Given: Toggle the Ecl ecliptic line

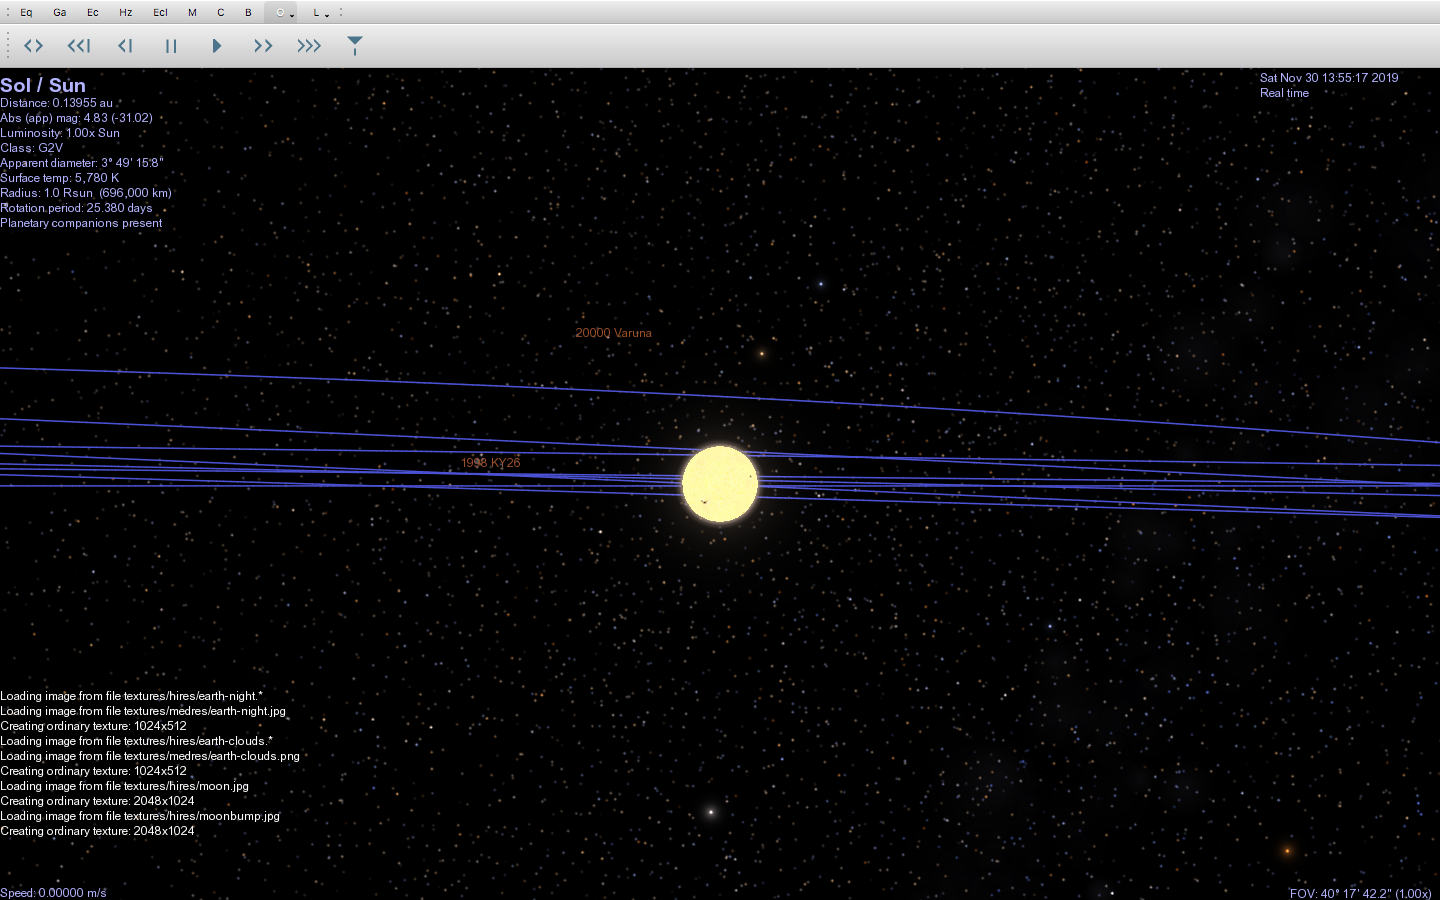Looking at the screenshot, I should 160,12.
